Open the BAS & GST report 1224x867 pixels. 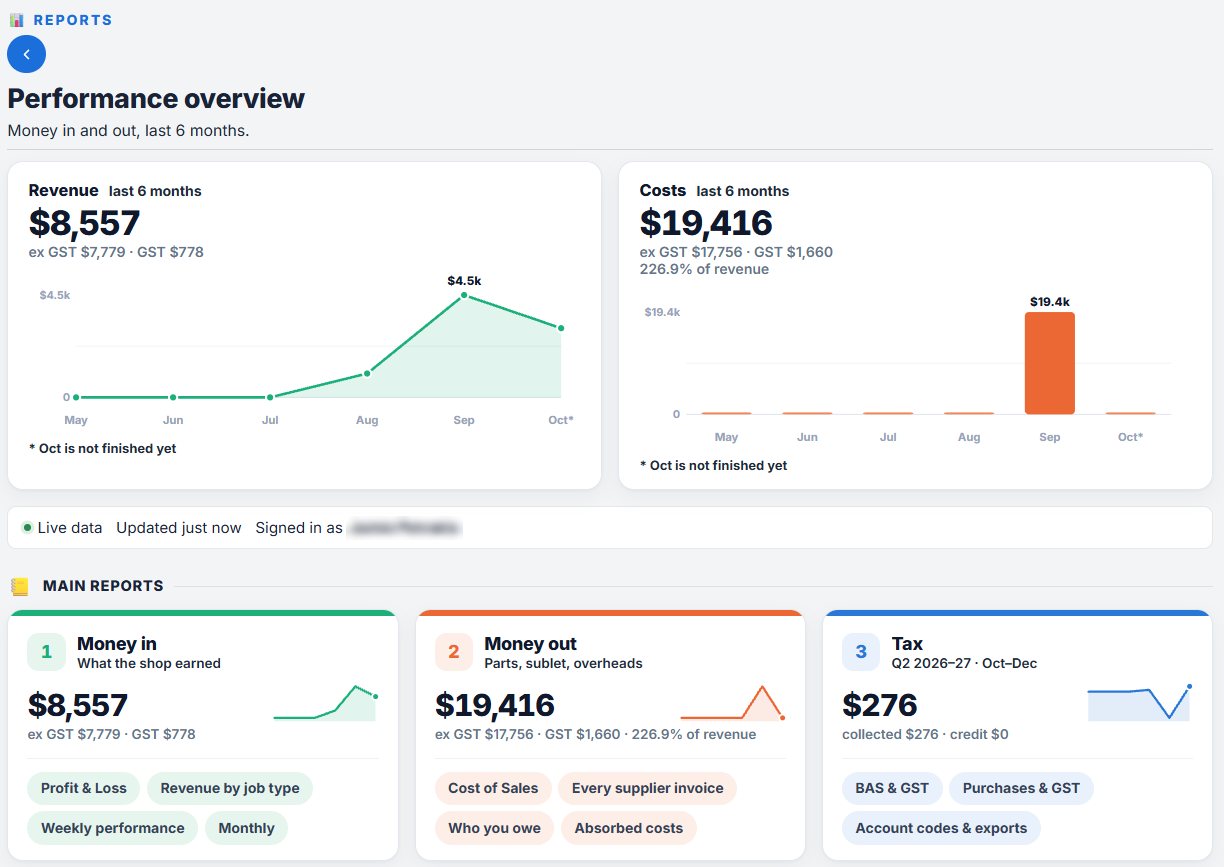tap(892, 788)
